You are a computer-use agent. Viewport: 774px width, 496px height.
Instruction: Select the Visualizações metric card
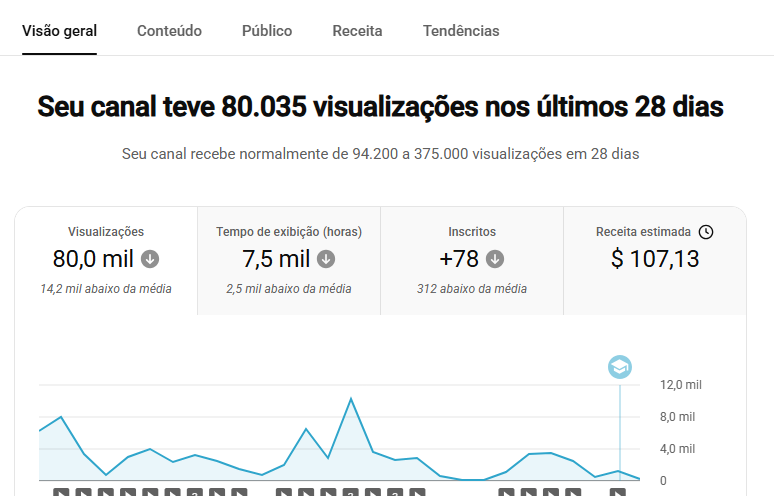pyautogui.click(x=106, y=261)
